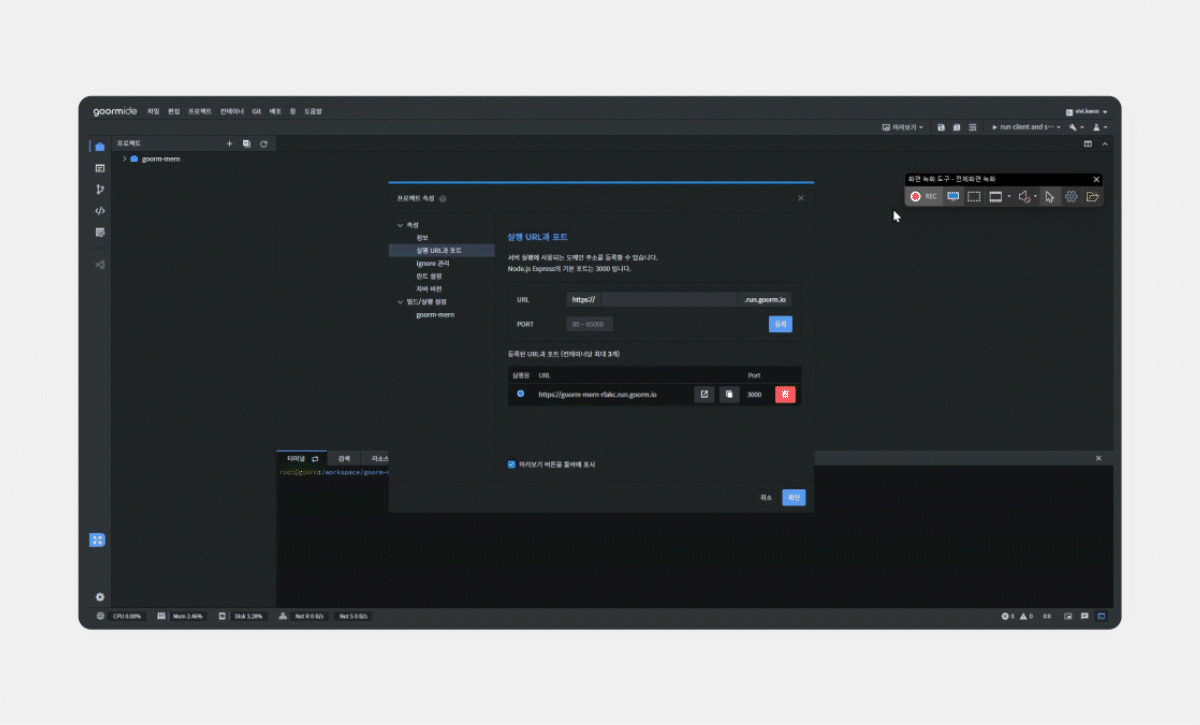Screen dimensions: 1200x725
Task: Click the window capture mode icon in recorder
Action: click(996, 196)
